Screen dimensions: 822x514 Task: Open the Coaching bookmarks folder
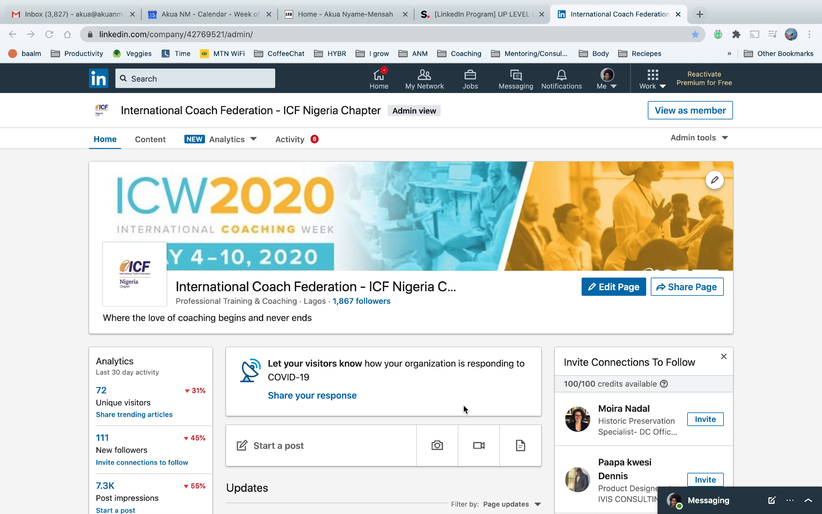coord(459,53)
